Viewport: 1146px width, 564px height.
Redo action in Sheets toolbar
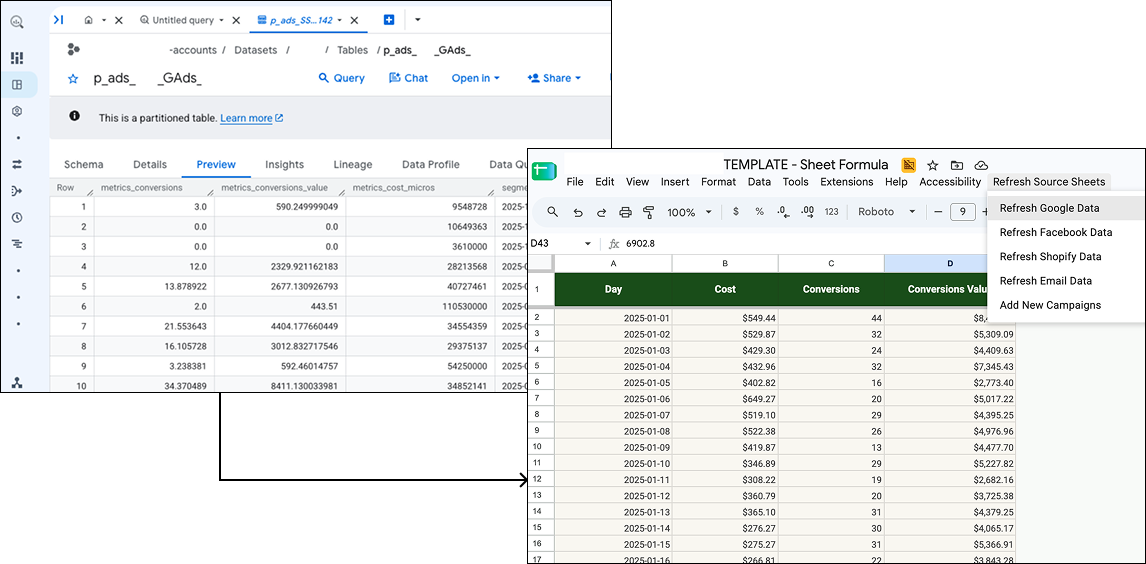pos(601,213)
